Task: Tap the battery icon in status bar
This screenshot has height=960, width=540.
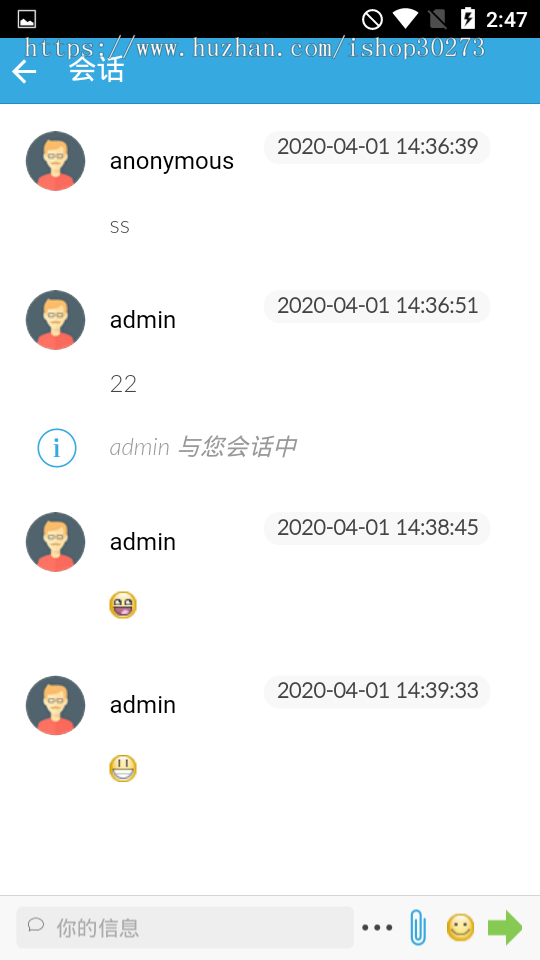Action: click(x=468, y=19)
